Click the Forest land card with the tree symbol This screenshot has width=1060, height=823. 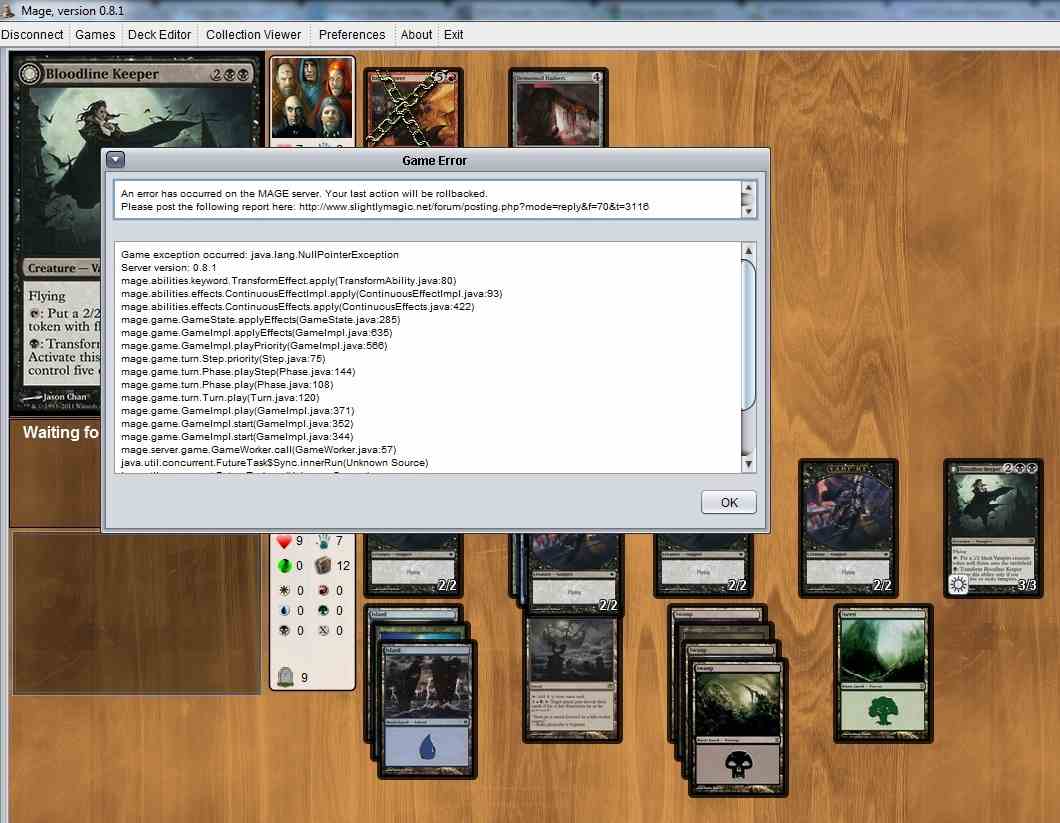pyautogui.click(x=883, y=674)
